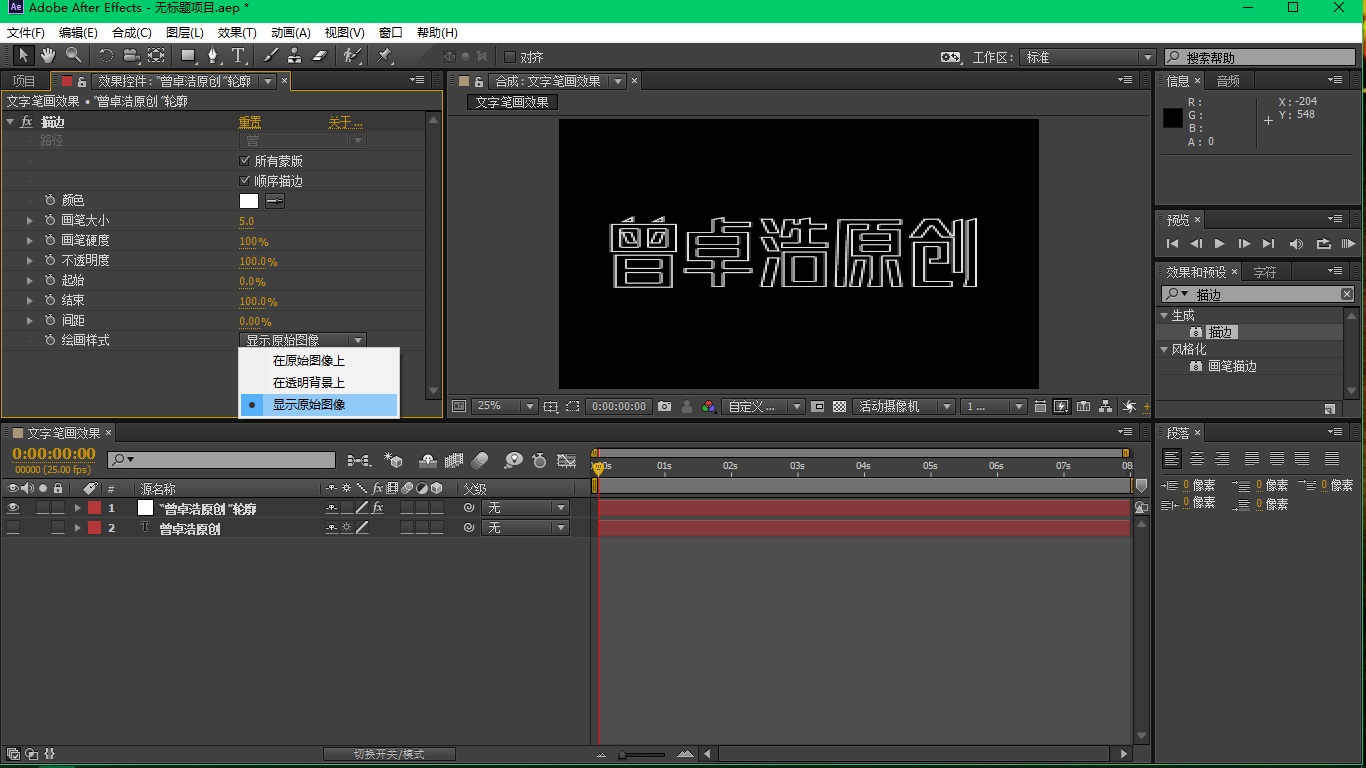Open the 绘画样式 dropdown

point(303,339)
